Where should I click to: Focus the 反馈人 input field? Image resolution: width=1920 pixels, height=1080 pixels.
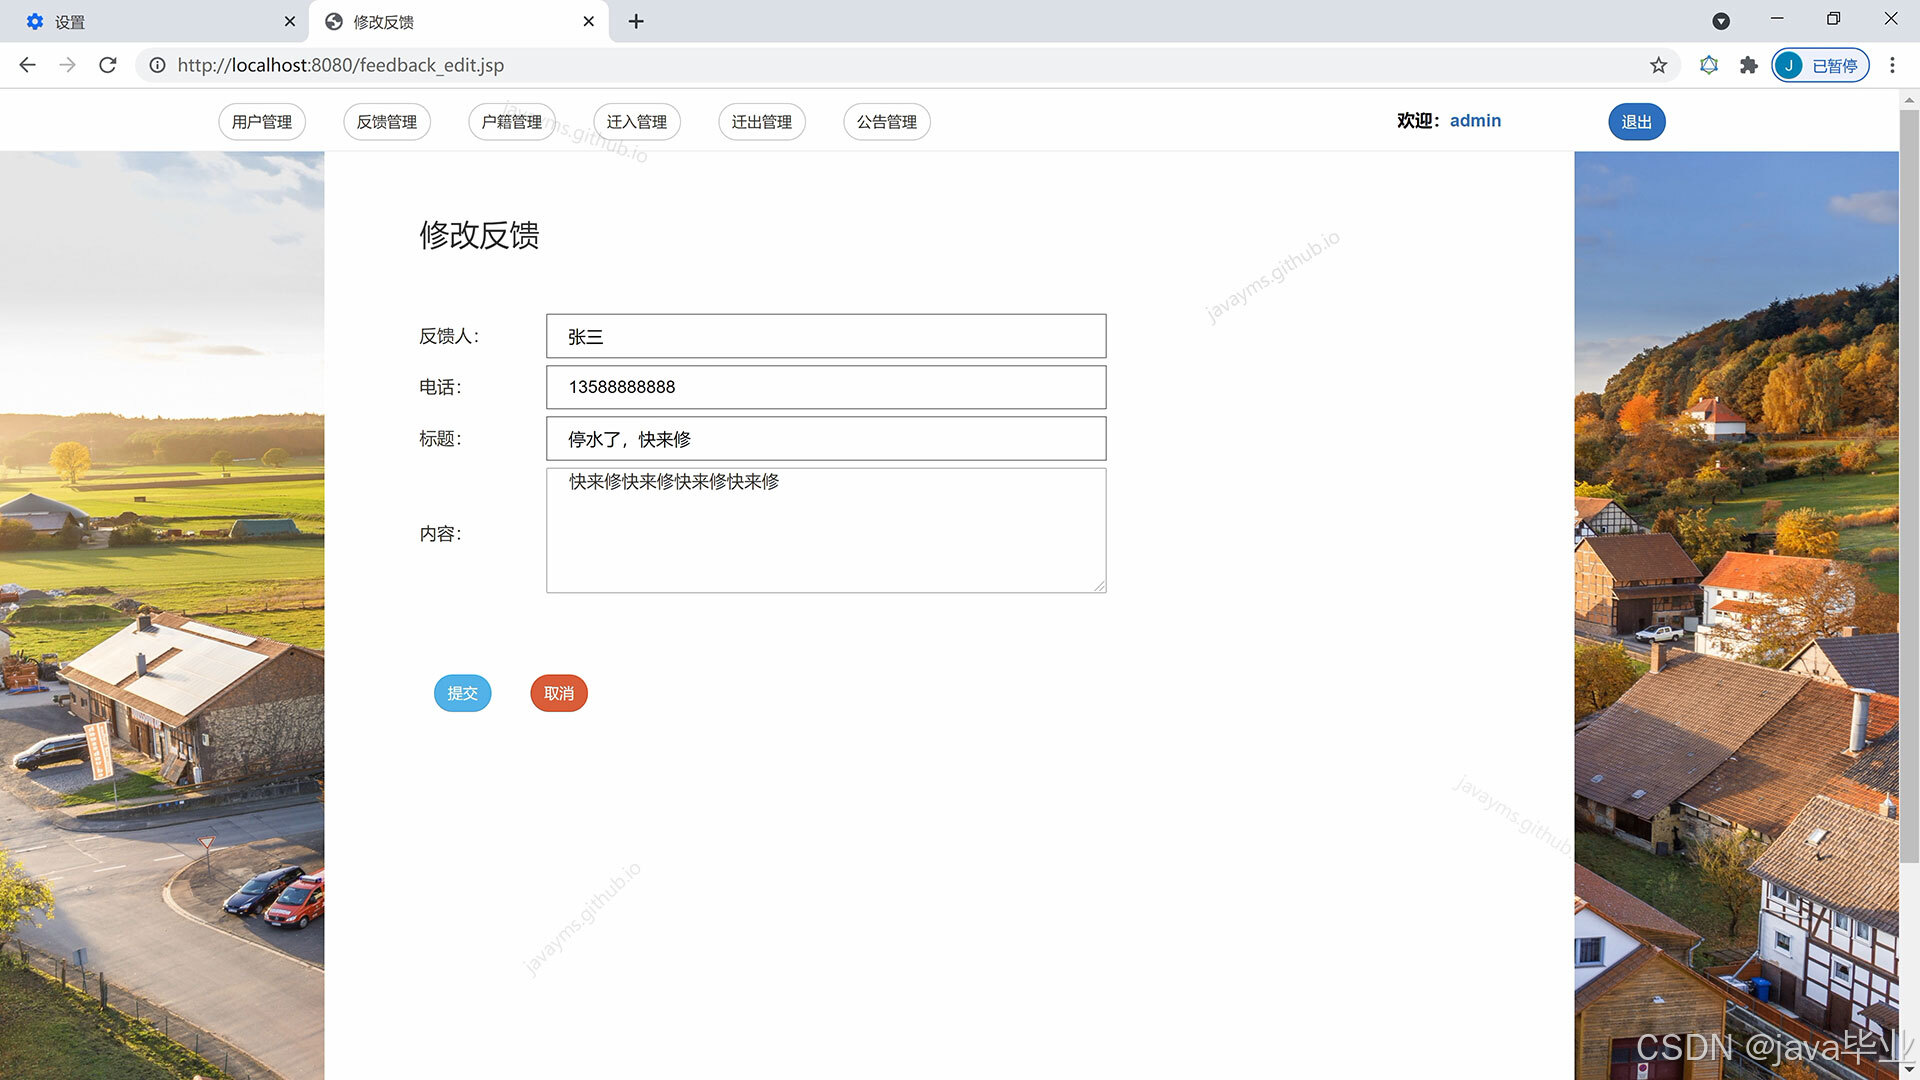click(826, 336)
